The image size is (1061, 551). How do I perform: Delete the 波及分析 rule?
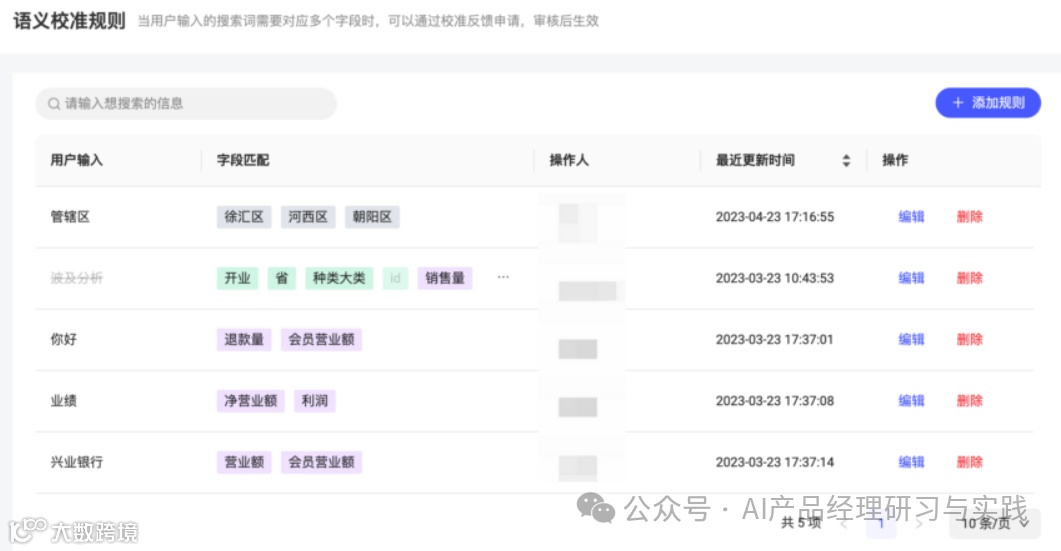pyautogui.click(x=969, y=278)
